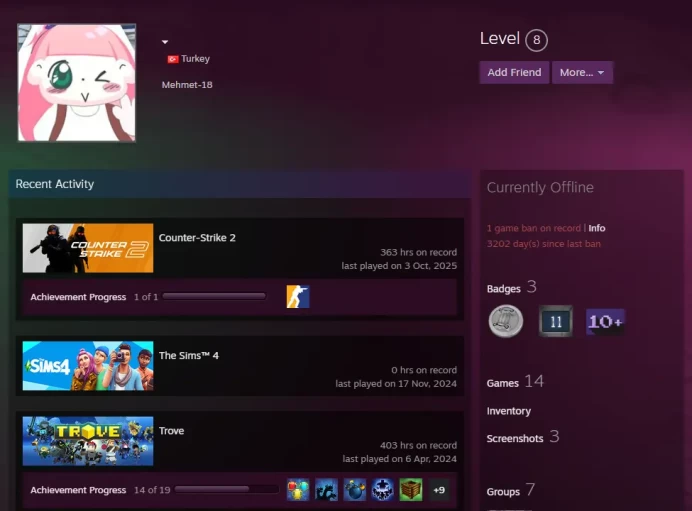Click the 403 hrs on record text
The width and height of the screenshot is (692, 511).
[x=418, y=445]
